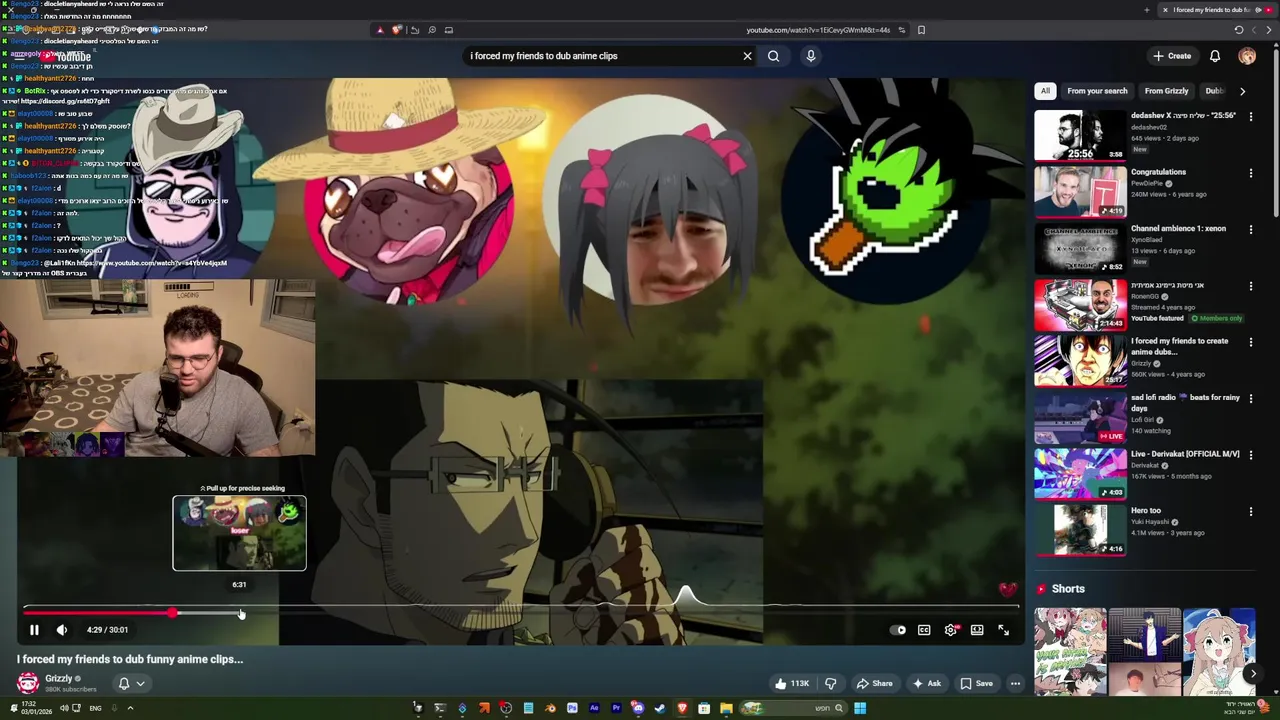1280x720 pixels.
Task: Open the player settings gear
Action: pos(951,630)
